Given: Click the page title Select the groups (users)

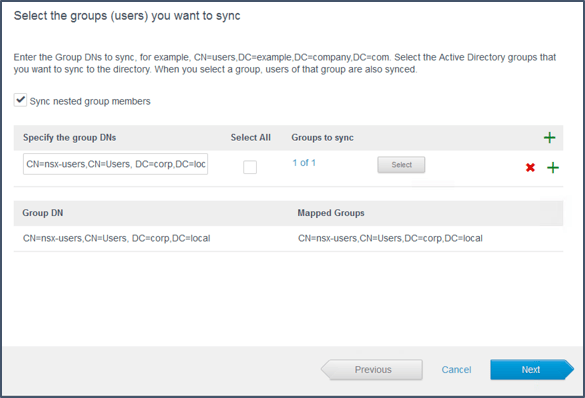Looking at the screenshot, I should (127, 16).
